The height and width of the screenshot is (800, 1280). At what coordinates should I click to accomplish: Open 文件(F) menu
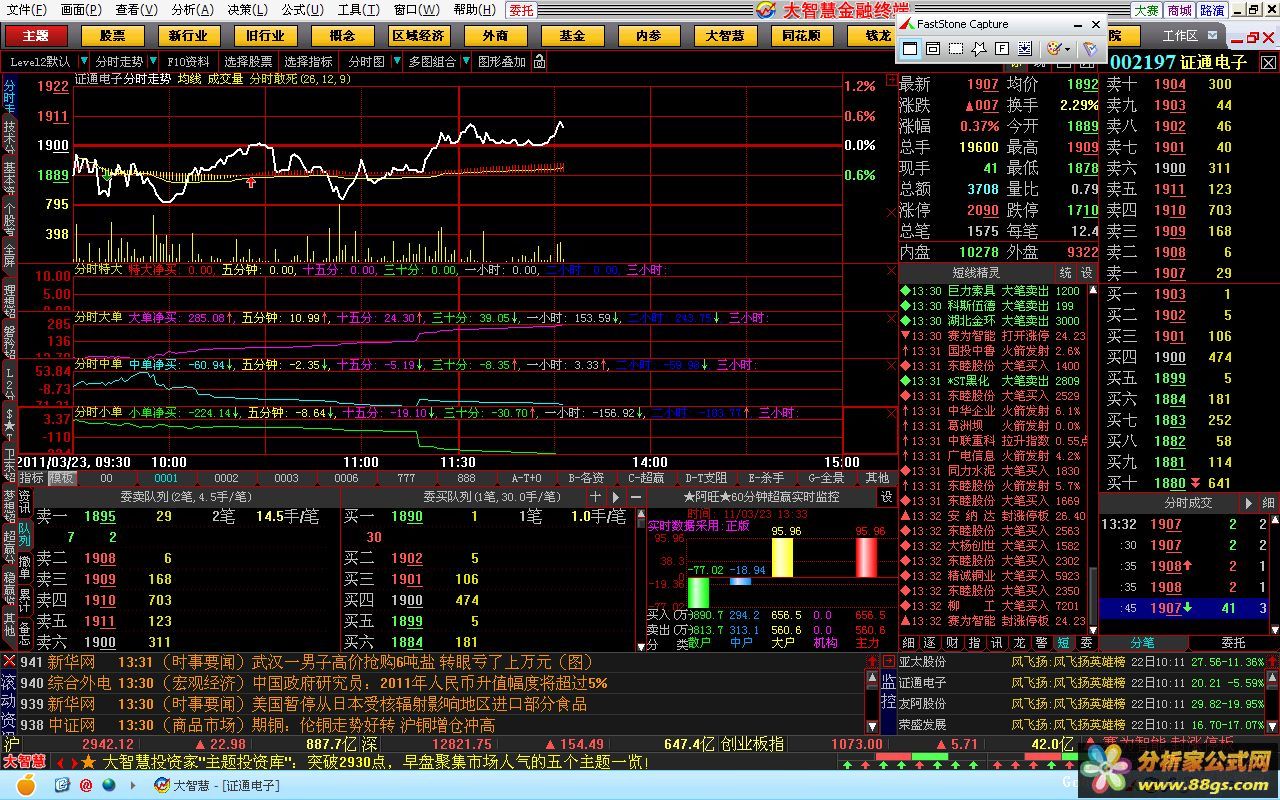coord(26,9)
